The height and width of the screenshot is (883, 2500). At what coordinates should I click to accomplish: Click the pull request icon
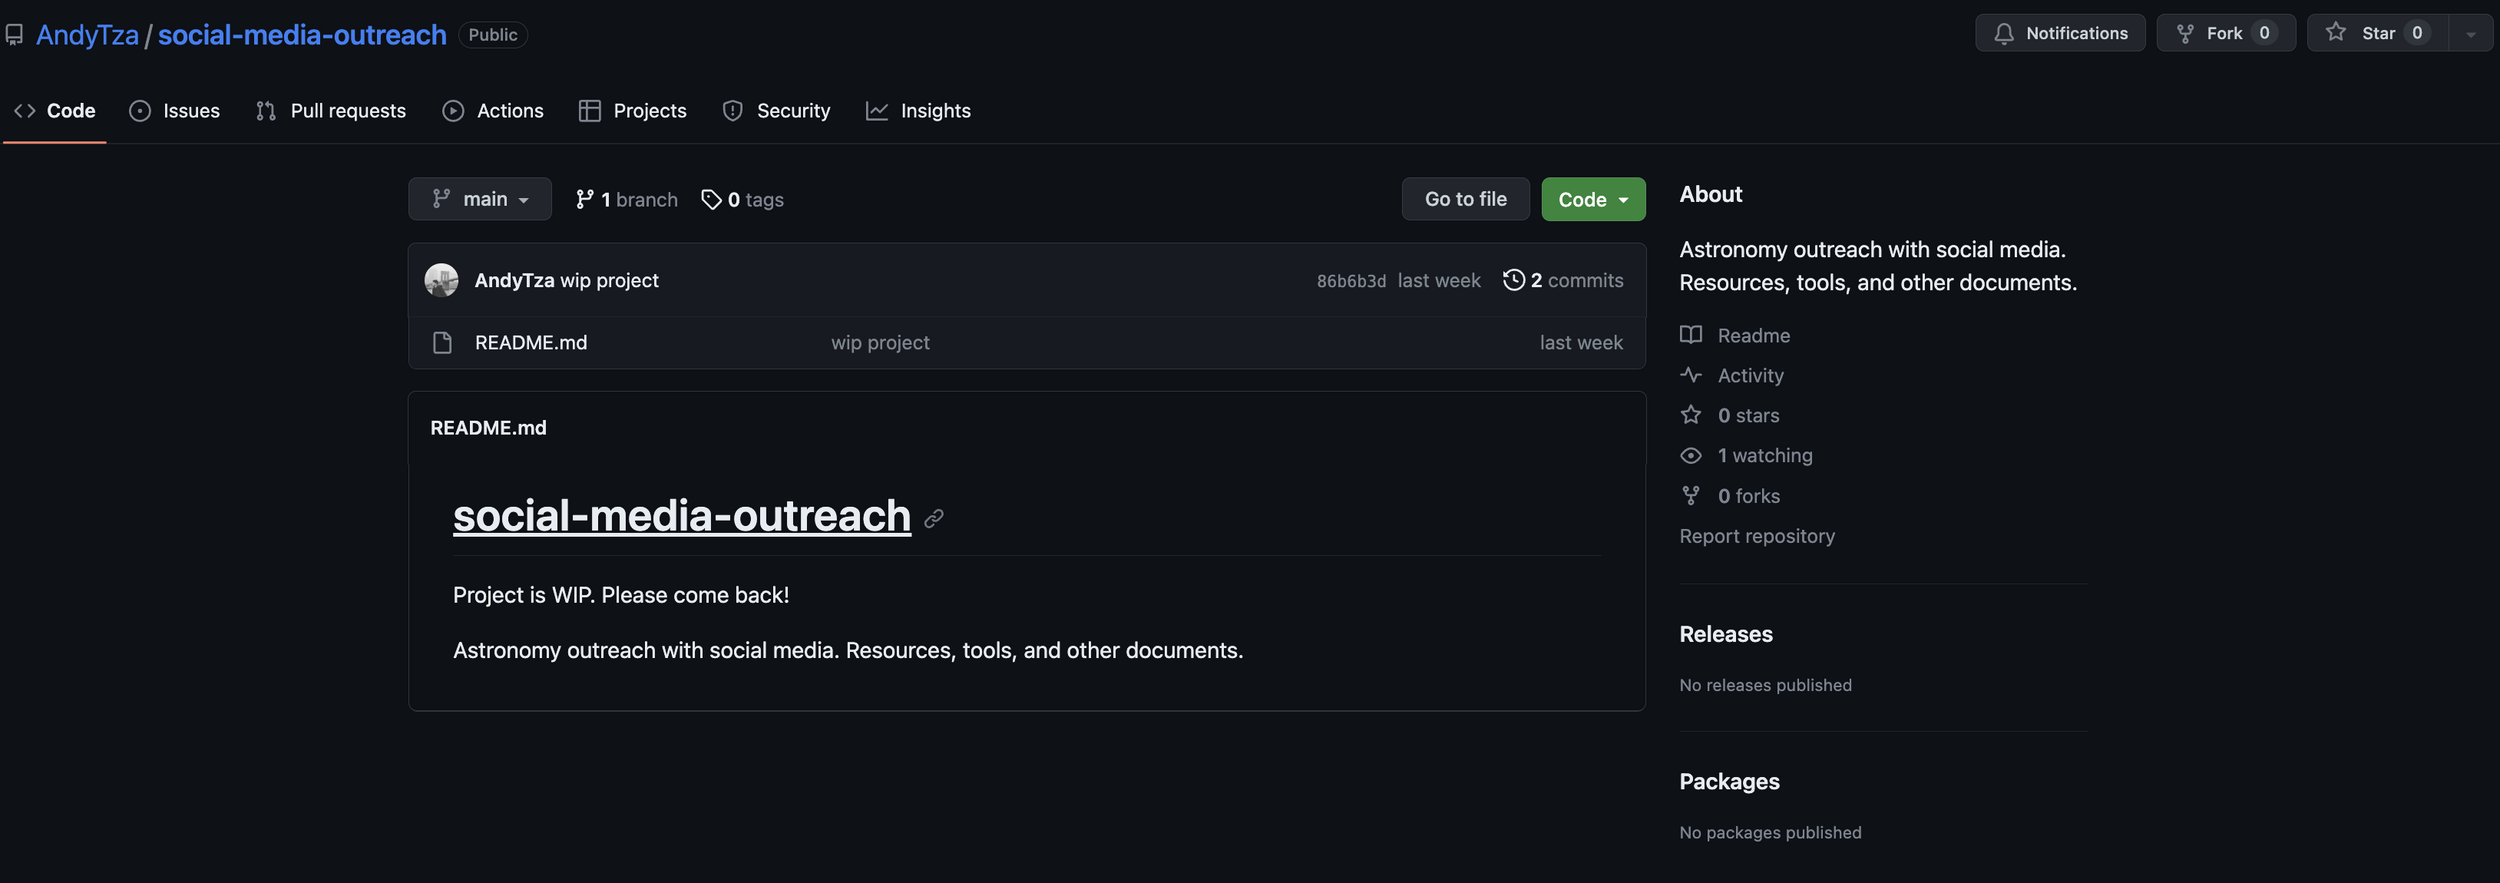(266, 111)
